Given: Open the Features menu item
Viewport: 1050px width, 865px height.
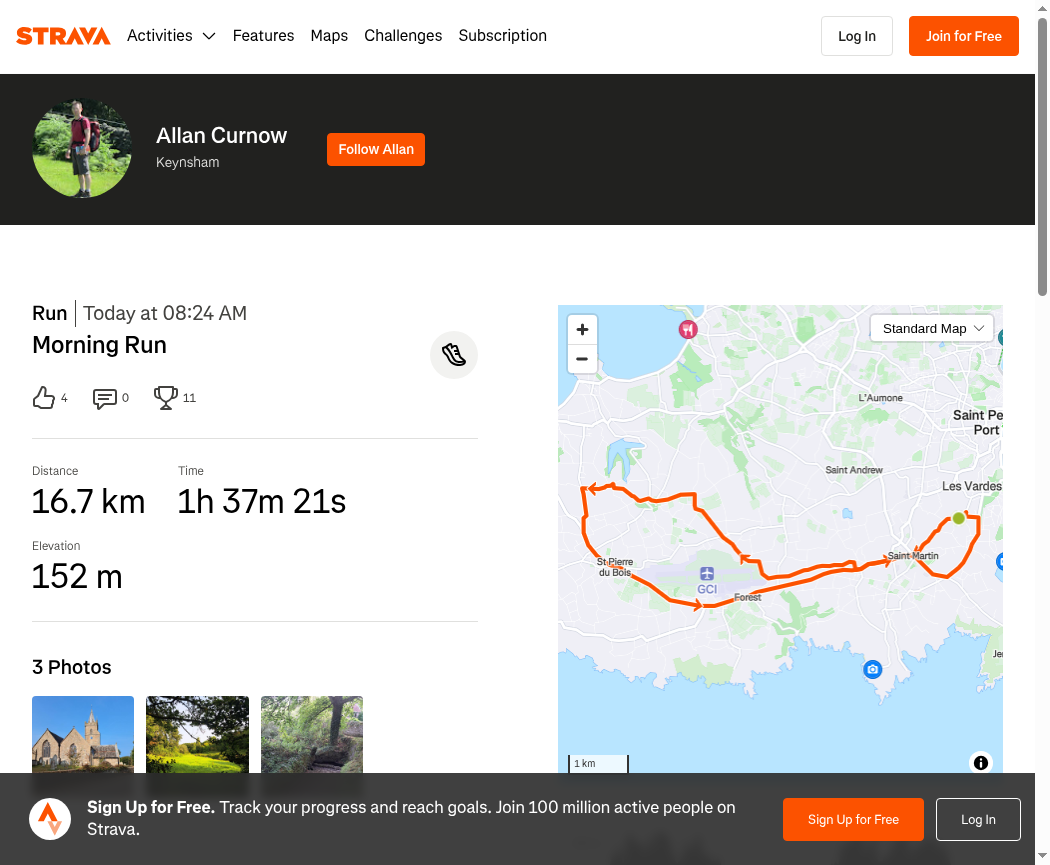Looking at the screenshot, I should (x=263, y=35).
